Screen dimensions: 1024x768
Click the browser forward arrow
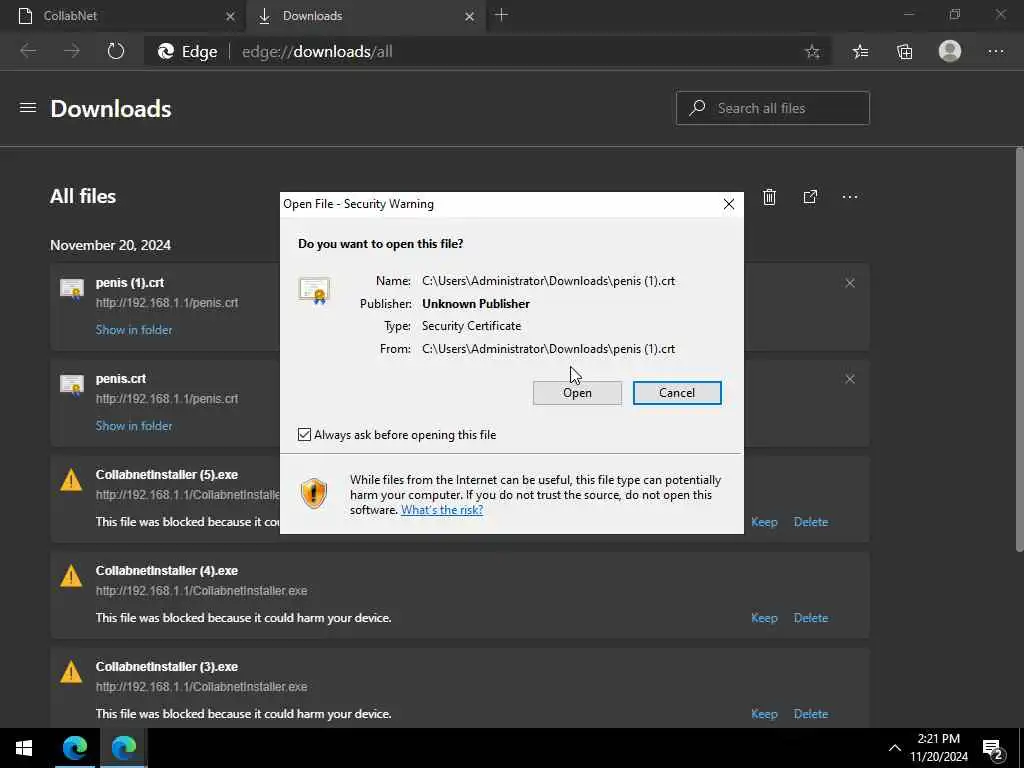point(71,51)
